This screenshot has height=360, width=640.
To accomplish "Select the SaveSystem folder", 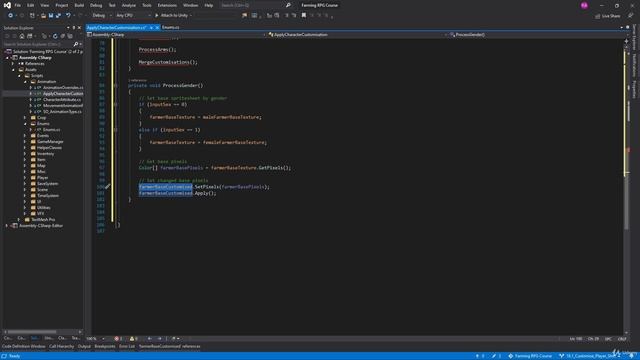I will point(47,184).
